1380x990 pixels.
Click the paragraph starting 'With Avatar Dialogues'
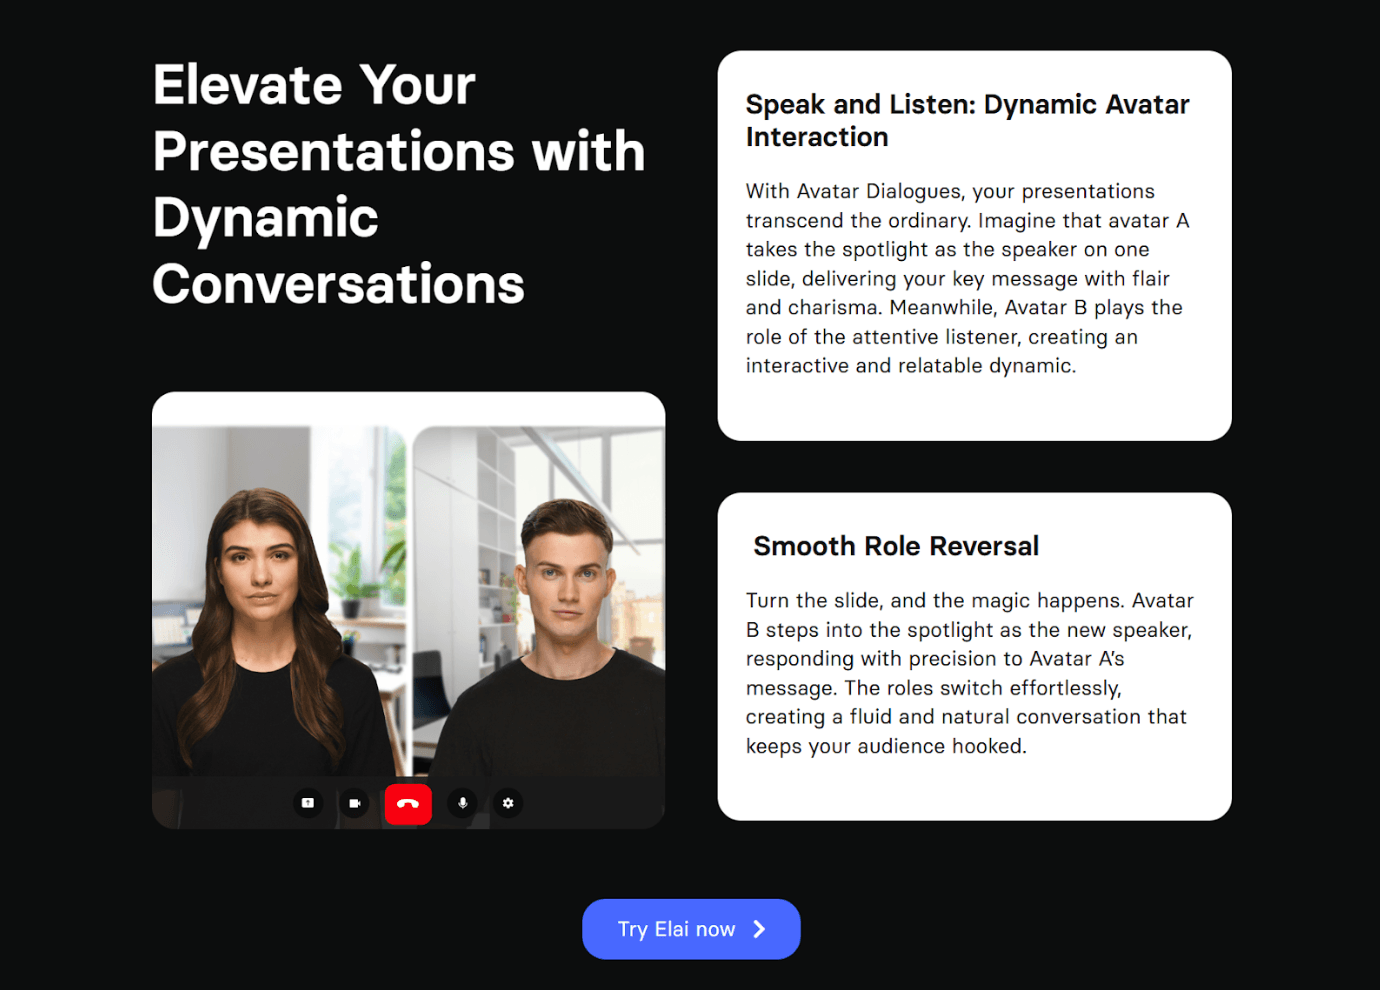(967, 278)
